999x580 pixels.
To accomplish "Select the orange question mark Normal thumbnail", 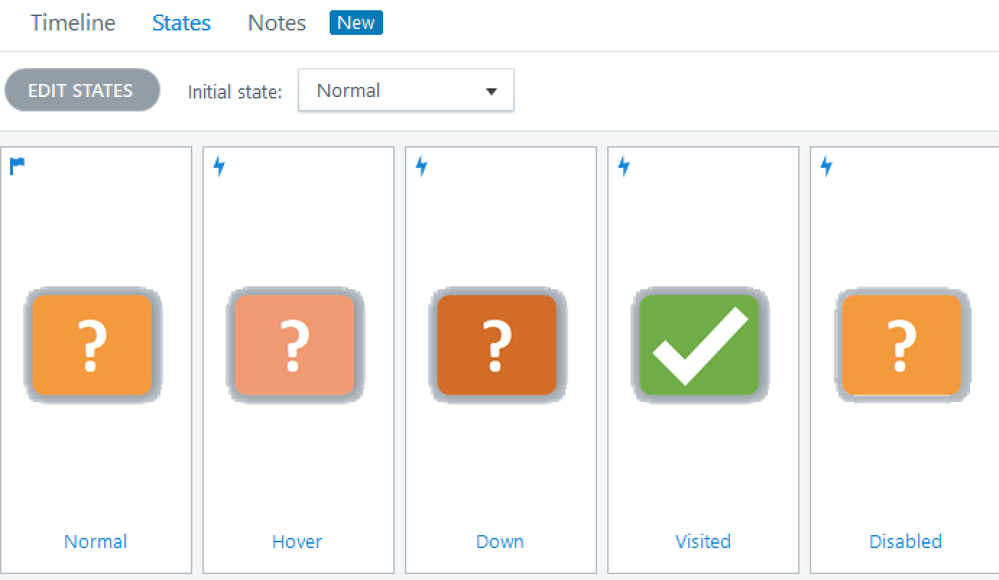I will (x=92, y=345).
